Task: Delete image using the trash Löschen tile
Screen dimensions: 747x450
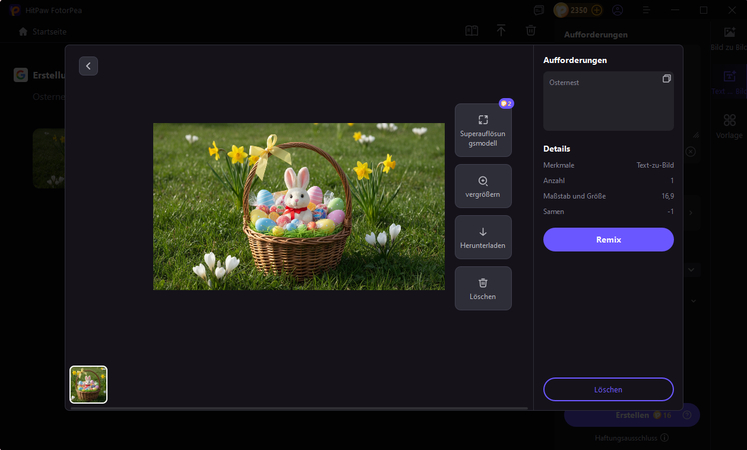Action: tap(483, 288)
